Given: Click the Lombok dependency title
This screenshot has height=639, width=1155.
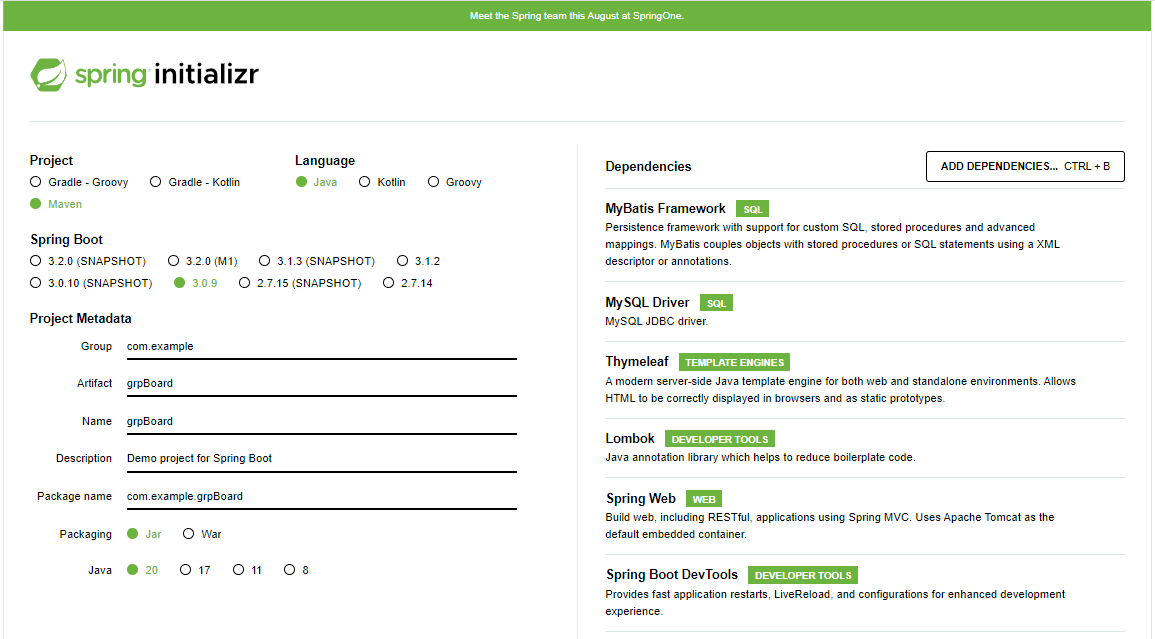Looking at the screenshot, I should (630, 439).
